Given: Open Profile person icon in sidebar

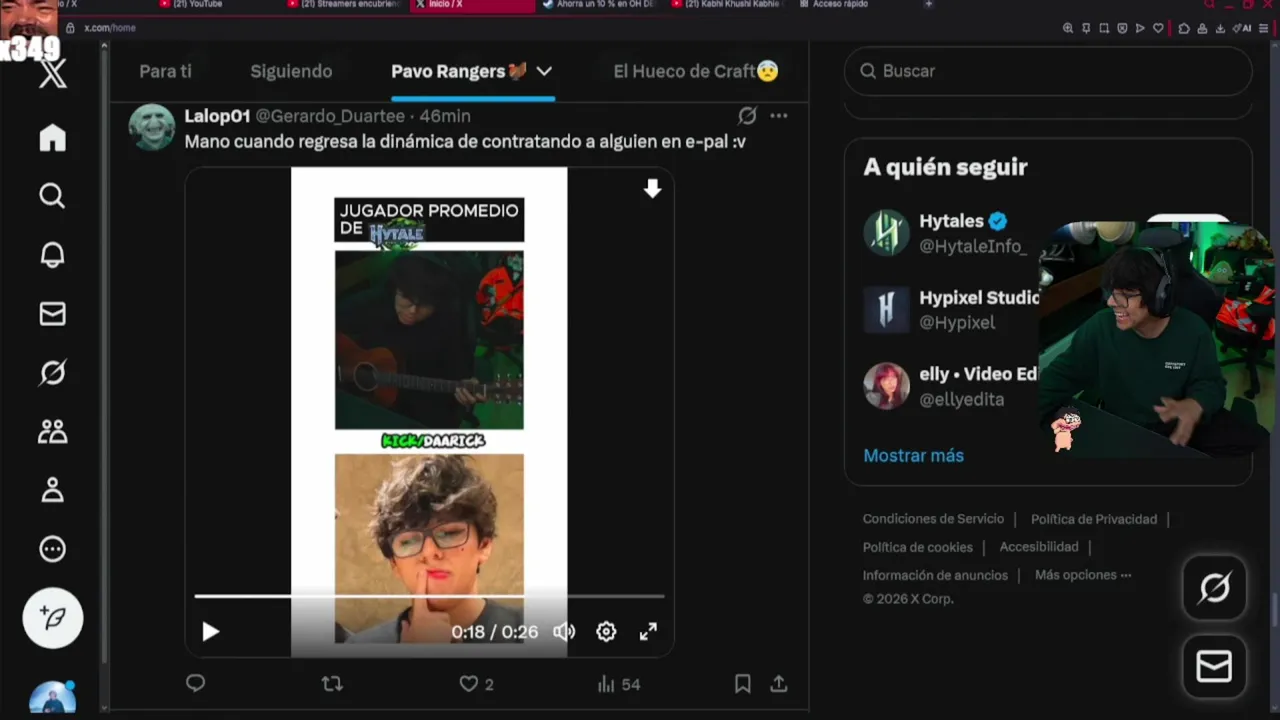Looking at the screenshot, I should pyautogui.click(x=52, y=490).
